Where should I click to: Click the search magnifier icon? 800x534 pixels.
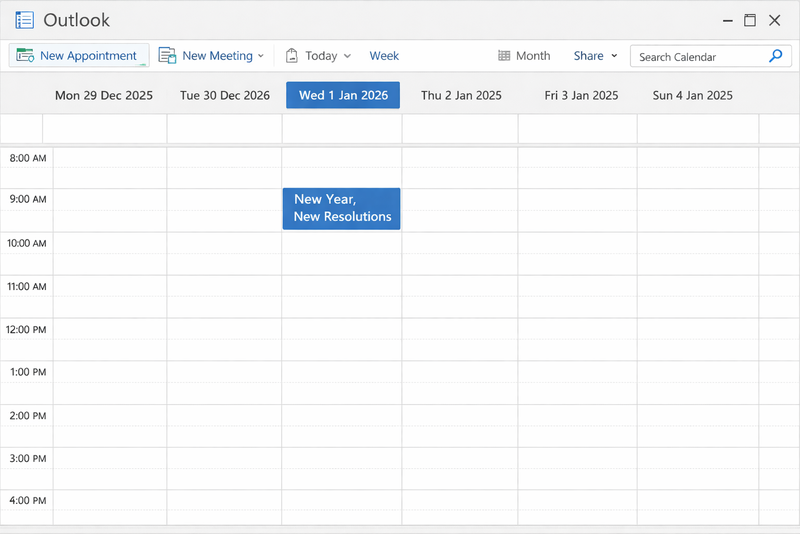(775, 56)
